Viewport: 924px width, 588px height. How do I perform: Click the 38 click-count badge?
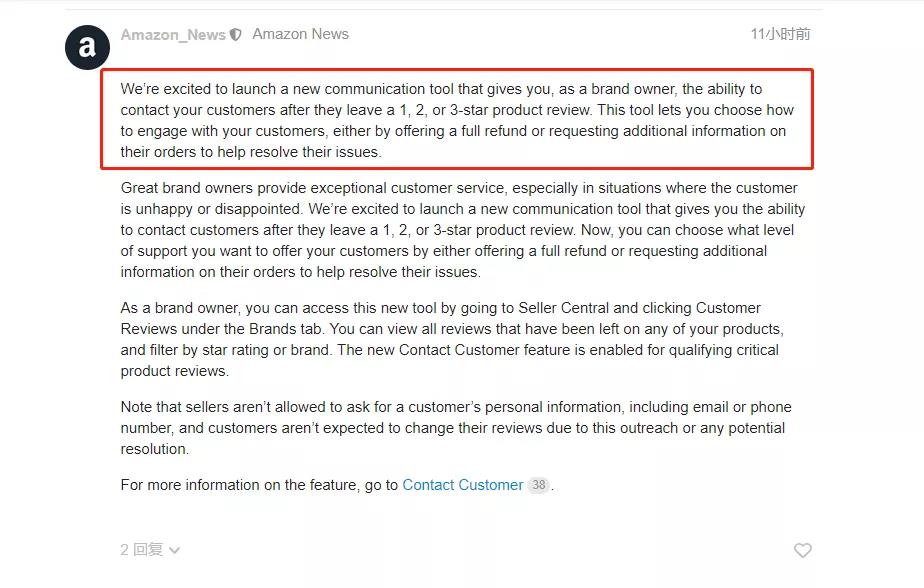point(539,485)
